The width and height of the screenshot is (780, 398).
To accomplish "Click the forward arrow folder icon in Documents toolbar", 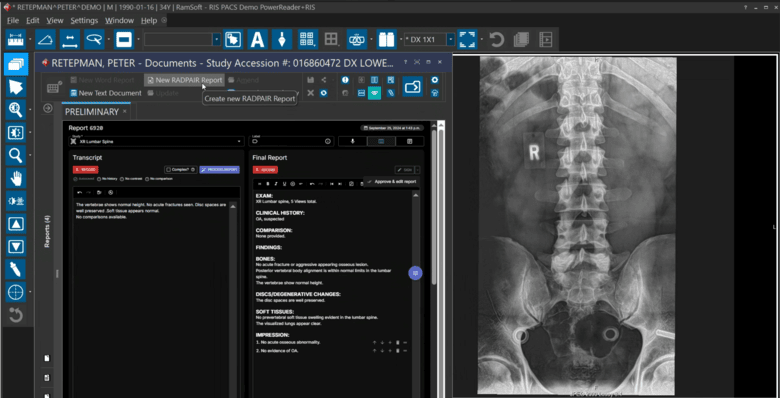I will pos(412,87).
